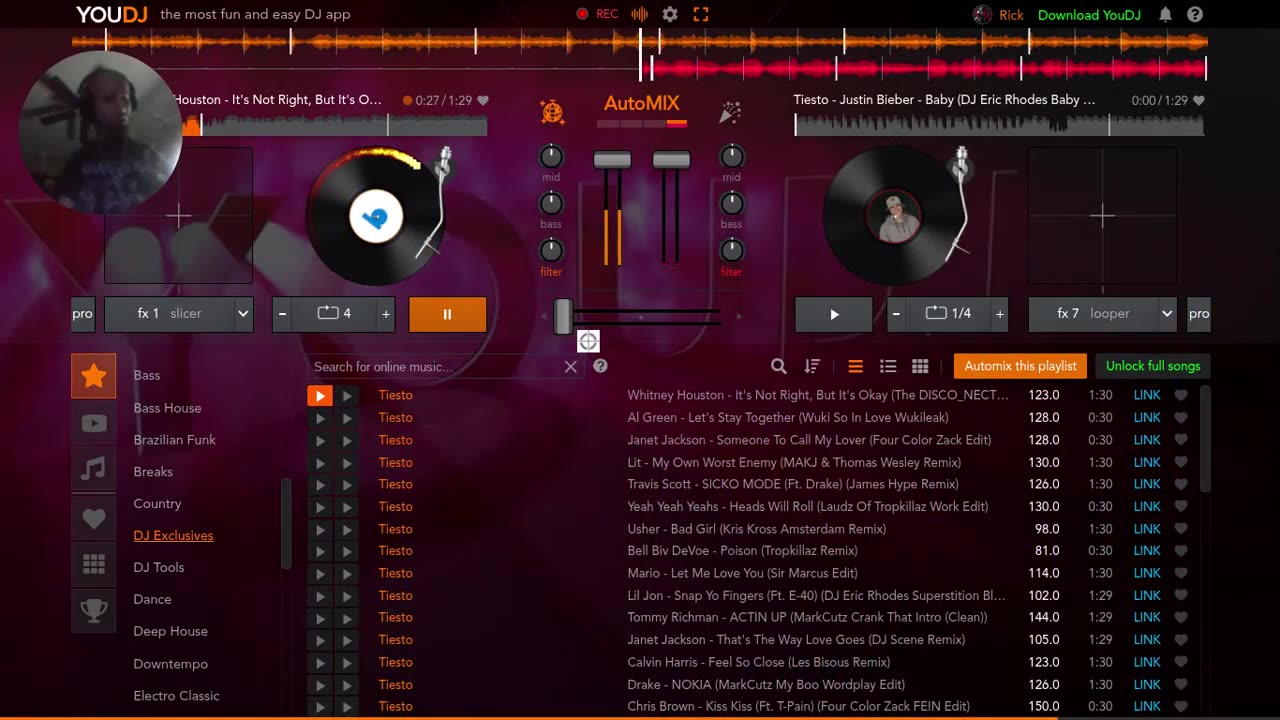The width and height of the screenshot is (1280, 720).
Task: Toggle fullscreen mode icon
Action: click(x=701, y=14)
